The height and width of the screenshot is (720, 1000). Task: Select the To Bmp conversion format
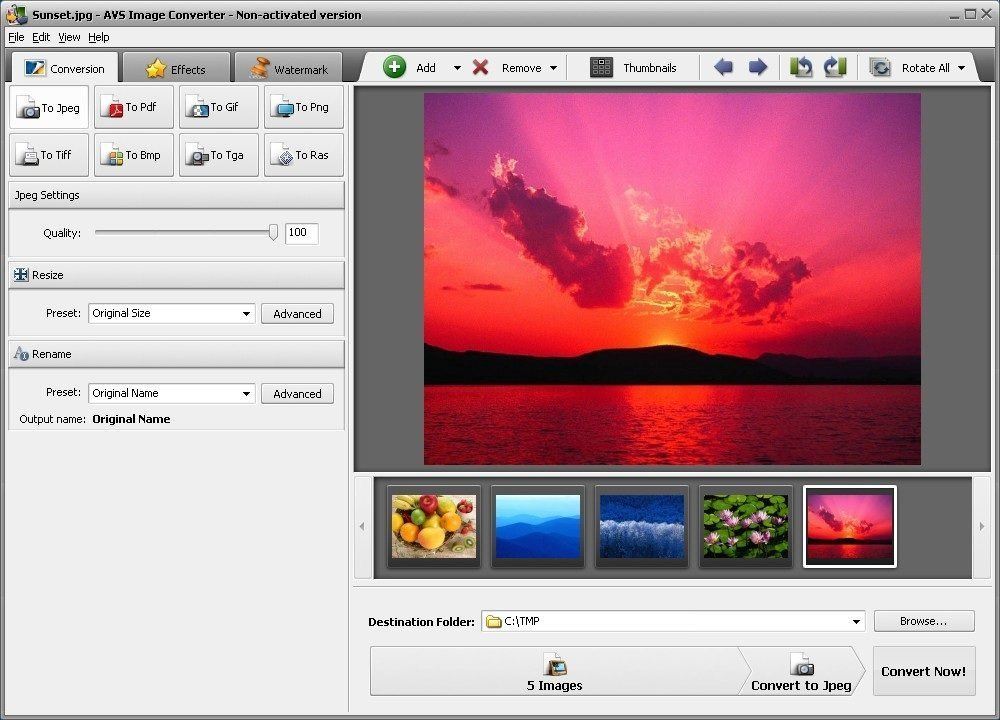[133, 155]
